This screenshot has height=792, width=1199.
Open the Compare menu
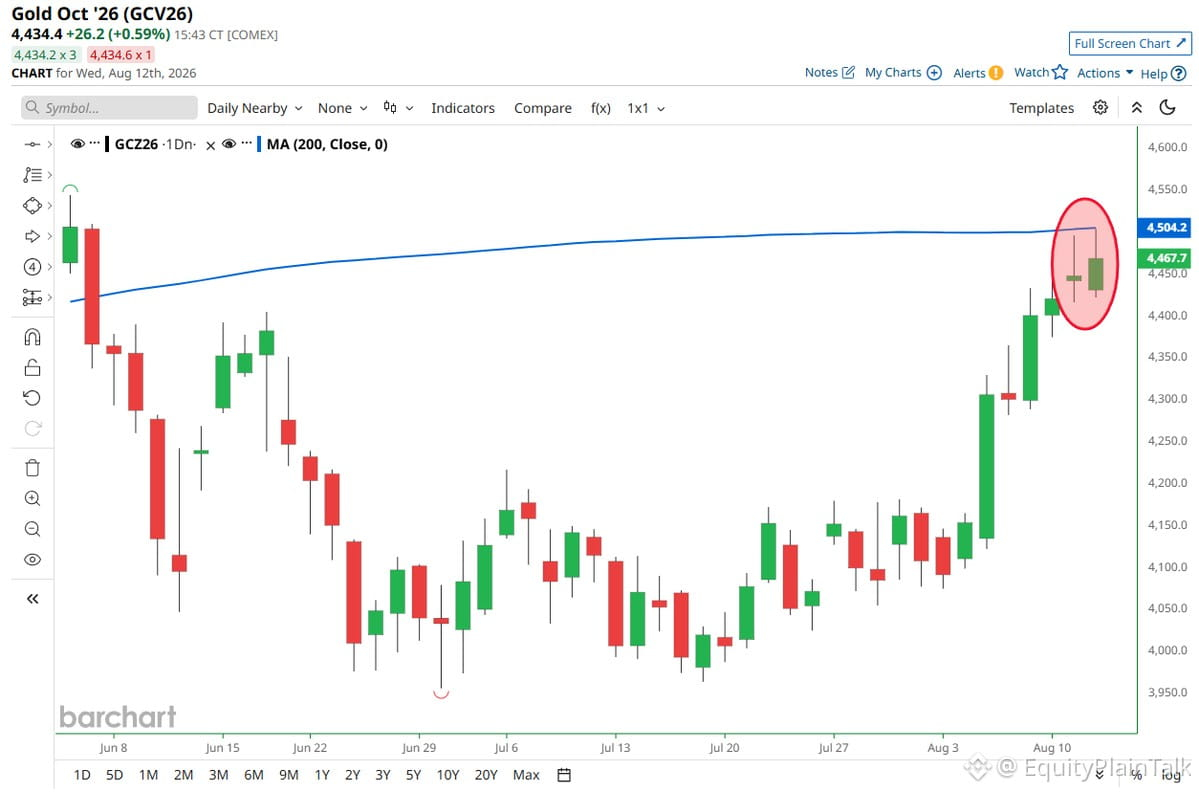543,108
